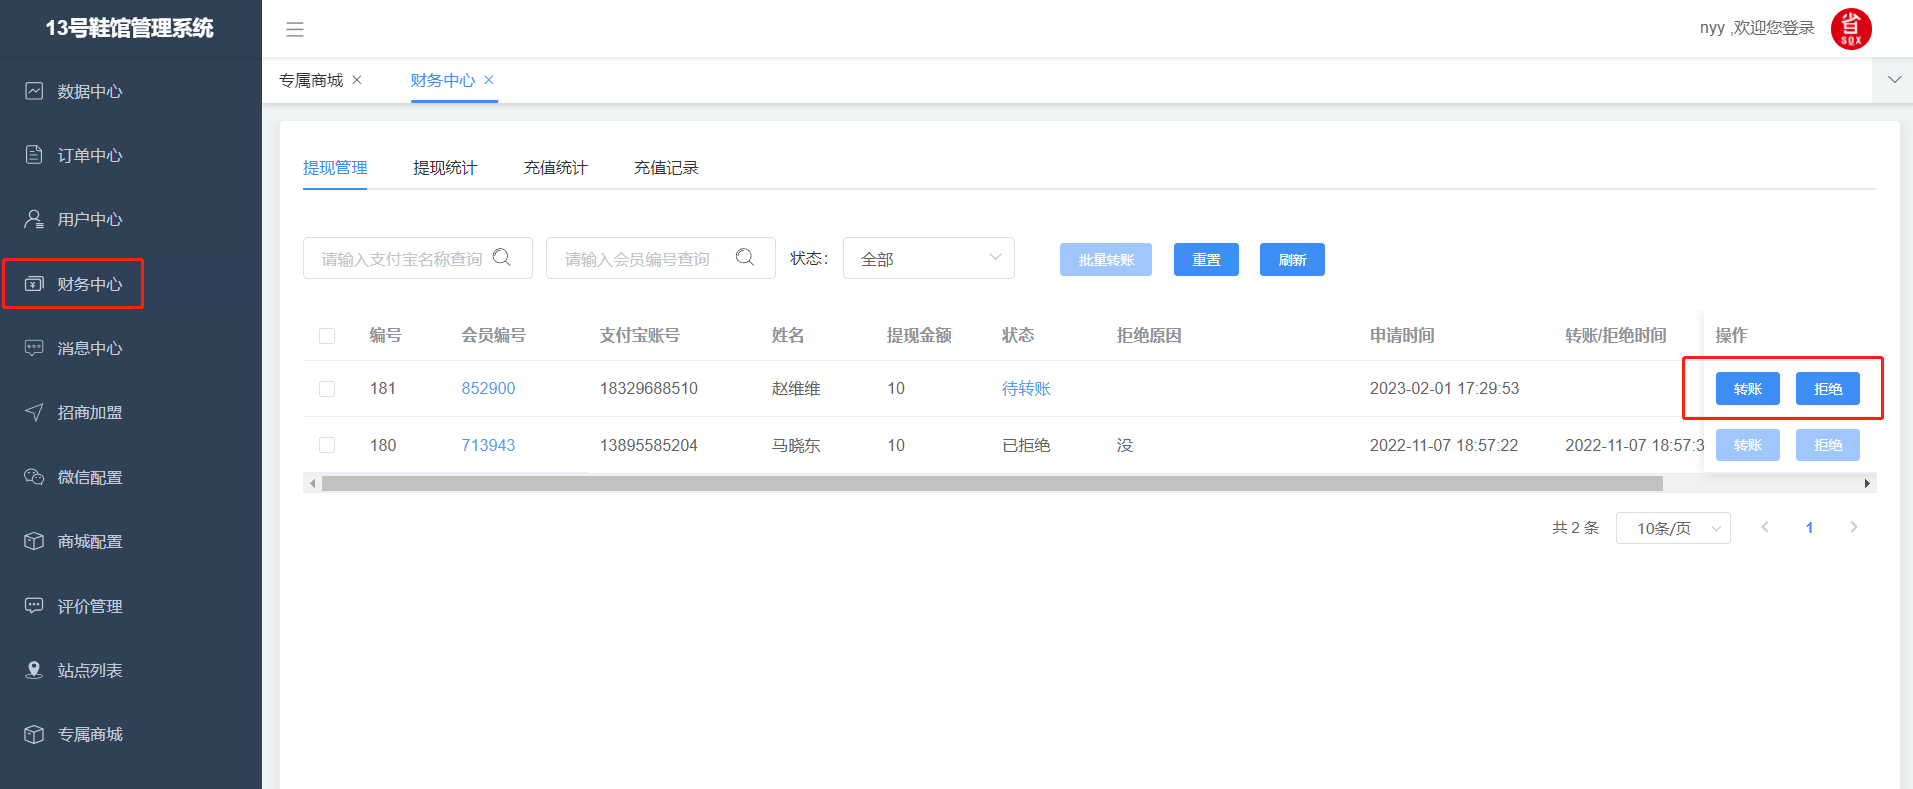Click the 用户中心 user icon
1913x789 pixels.
34,219
